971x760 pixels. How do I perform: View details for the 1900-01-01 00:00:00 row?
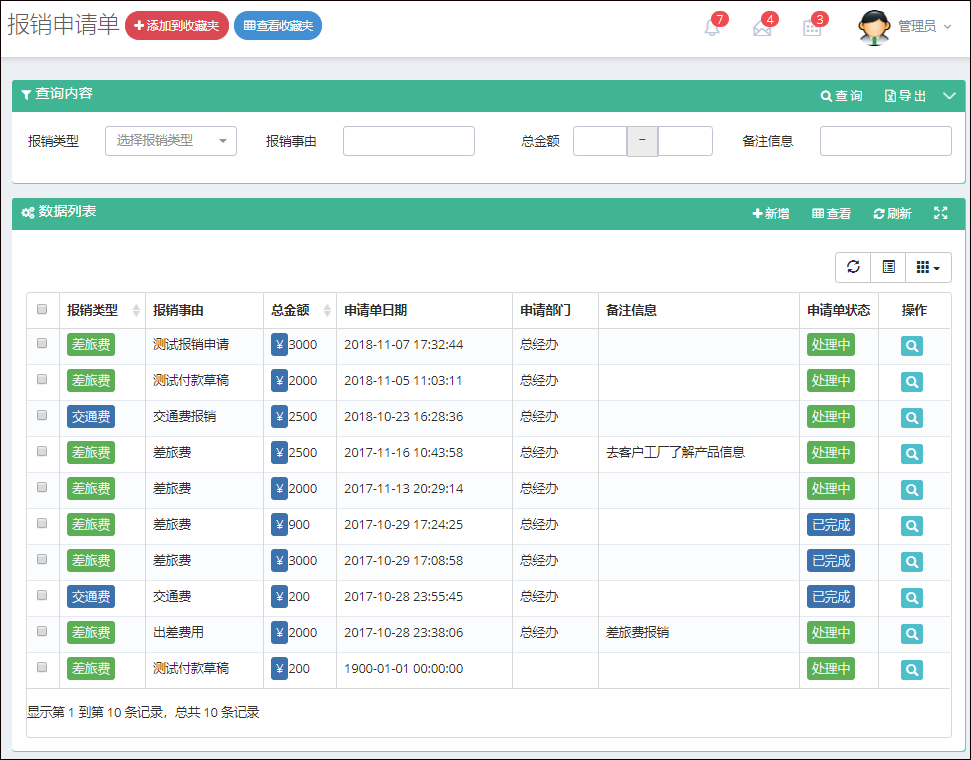[x=912, y=669]
